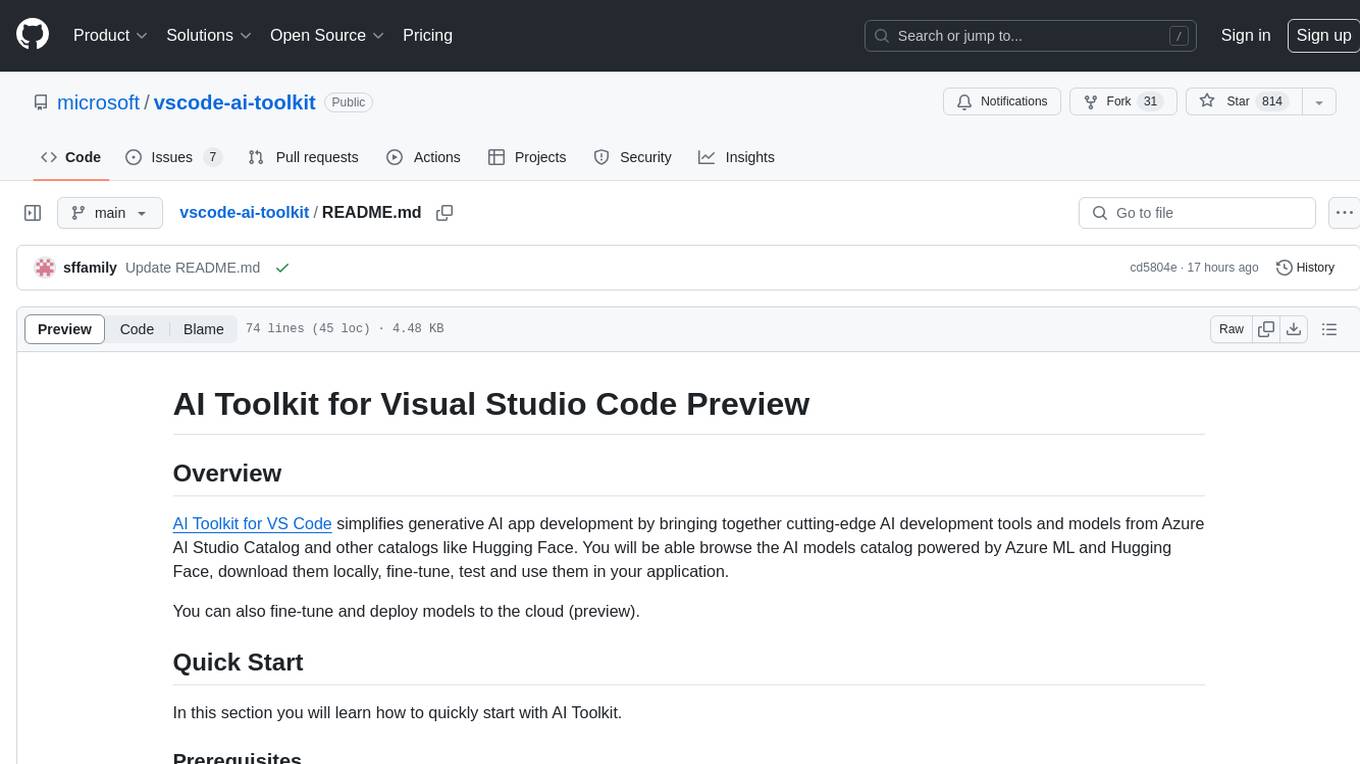Open the GitHub homepage logo
The height and width of the screenshot is (764, 1360).
point(32,35)
